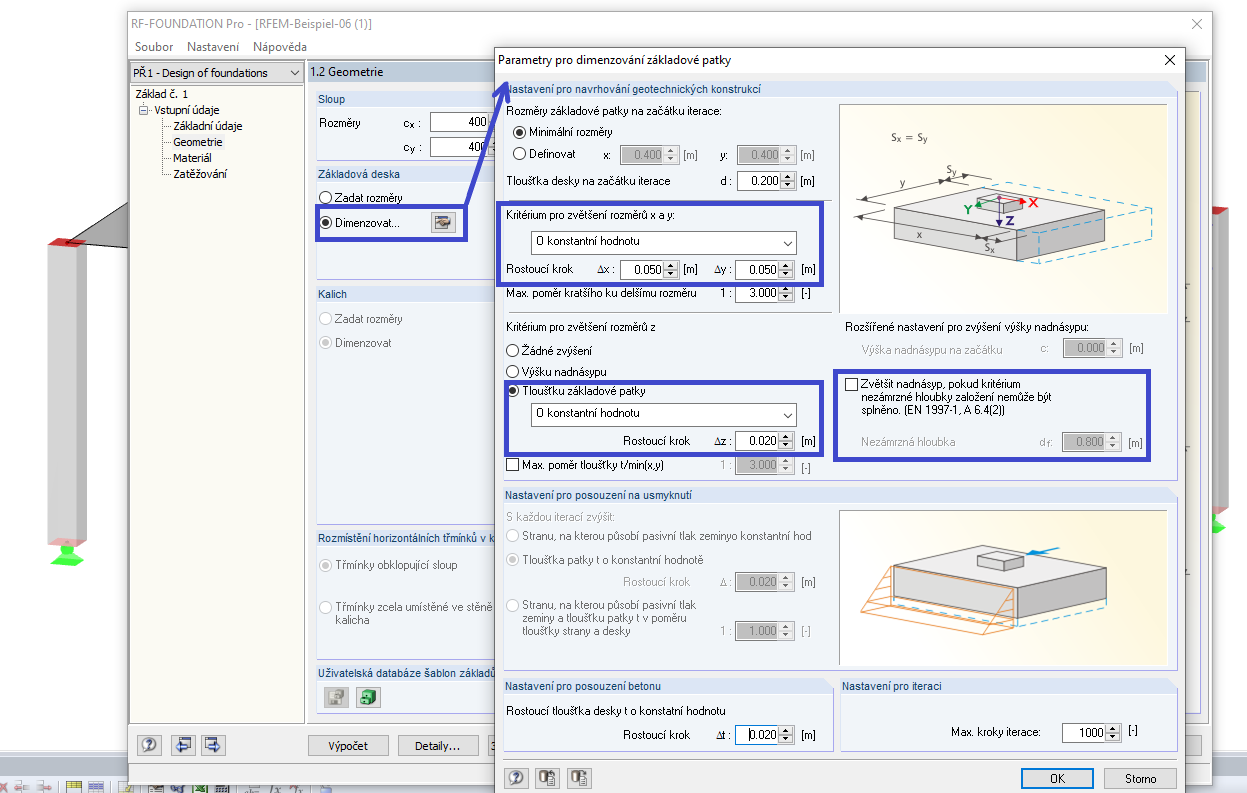This screenshot has height=793, width=1247.
Task: Select the Tloušťku základové patky option
Action: pyautogui.click(x=513, y=391)
